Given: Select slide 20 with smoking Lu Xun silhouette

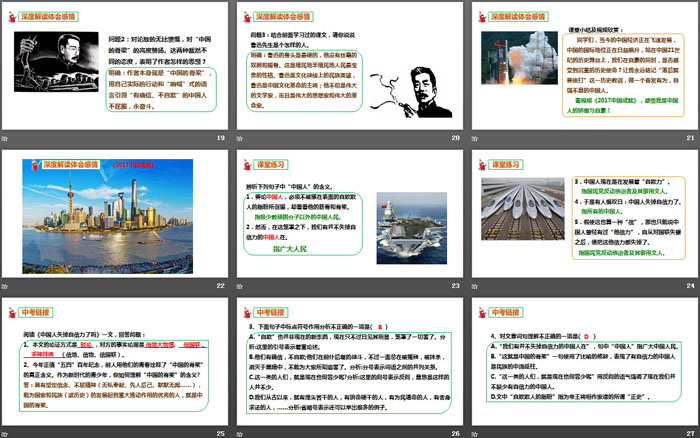Looking at the screenshot, I should pyautogui.click(x=350, y=66).
